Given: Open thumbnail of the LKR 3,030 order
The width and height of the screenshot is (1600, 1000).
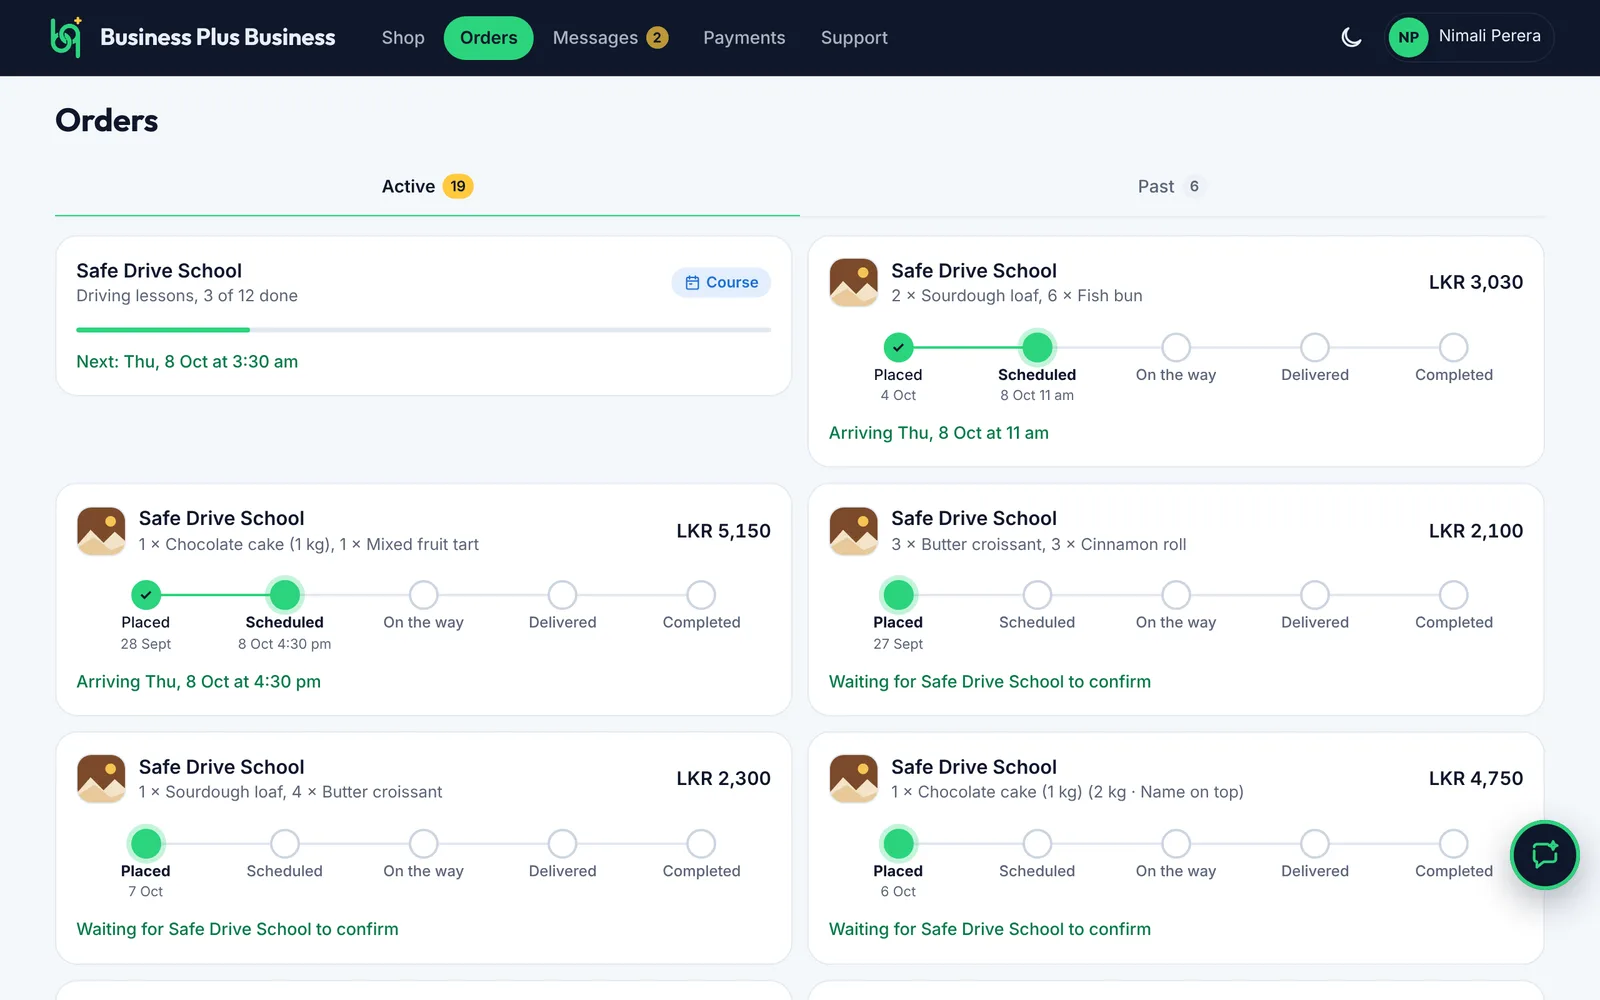Looking at the screenshot, I should point(854,283).
